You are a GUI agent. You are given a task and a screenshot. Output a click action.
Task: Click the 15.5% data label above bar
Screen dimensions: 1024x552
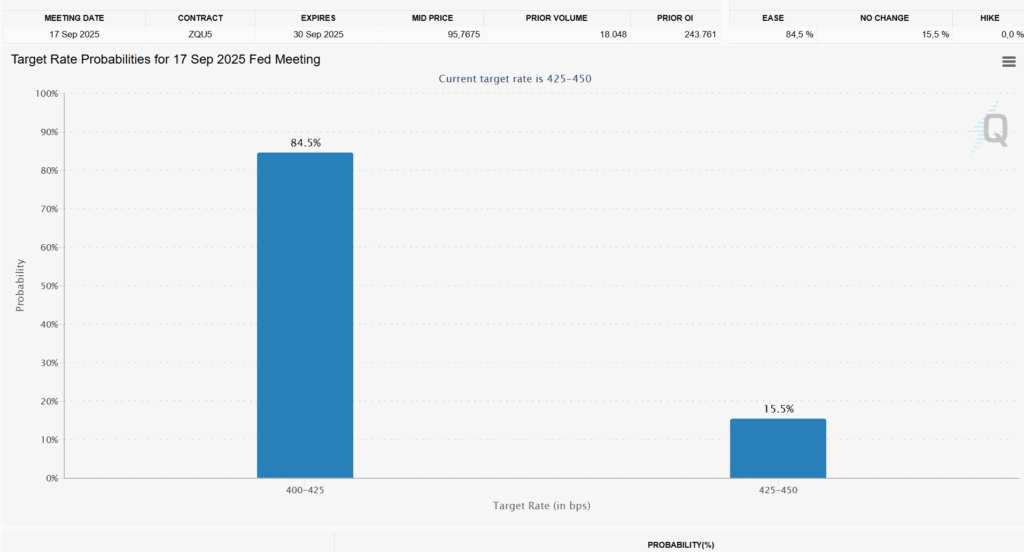(x=778, y=409)
